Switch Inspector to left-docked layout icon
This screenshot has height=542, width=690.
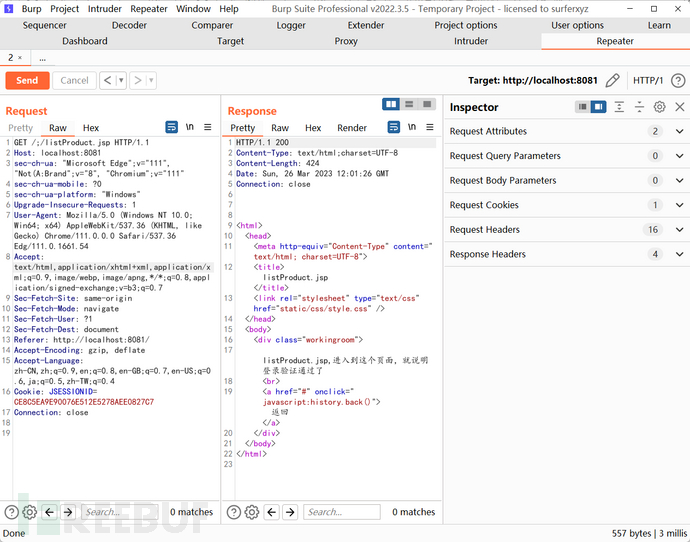point(583,106)
